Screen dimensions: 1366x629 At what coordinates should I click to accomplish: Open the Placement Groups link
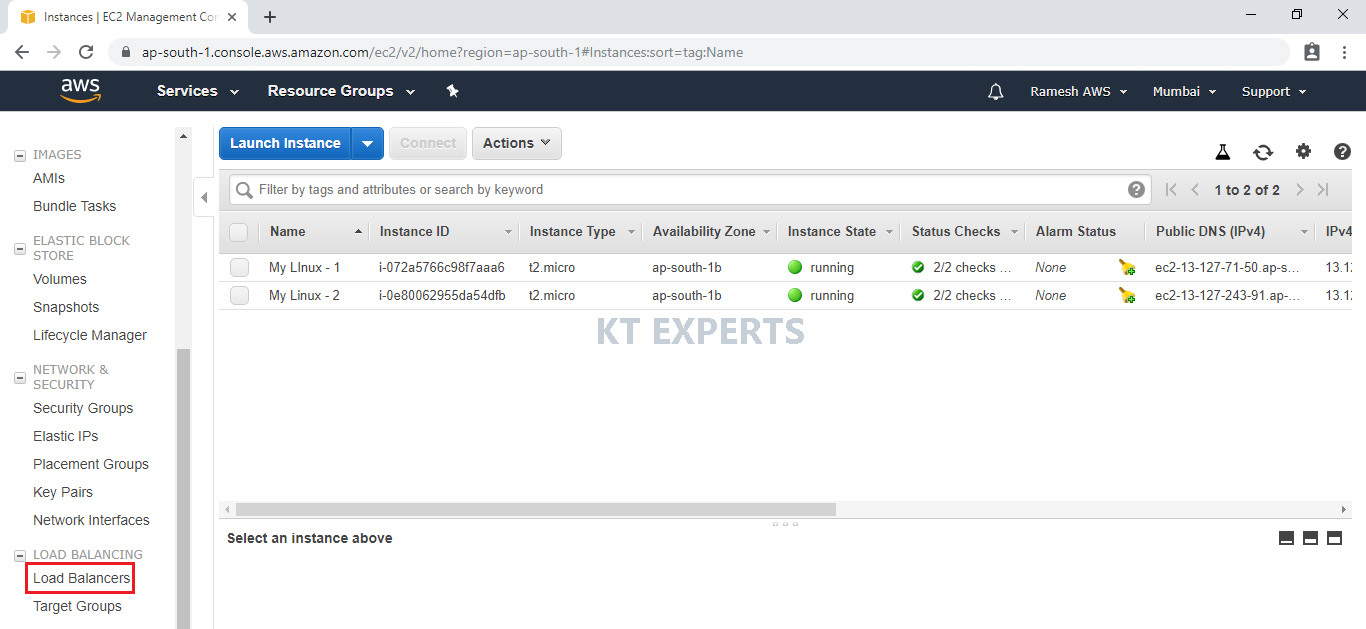tap(91, 464)
